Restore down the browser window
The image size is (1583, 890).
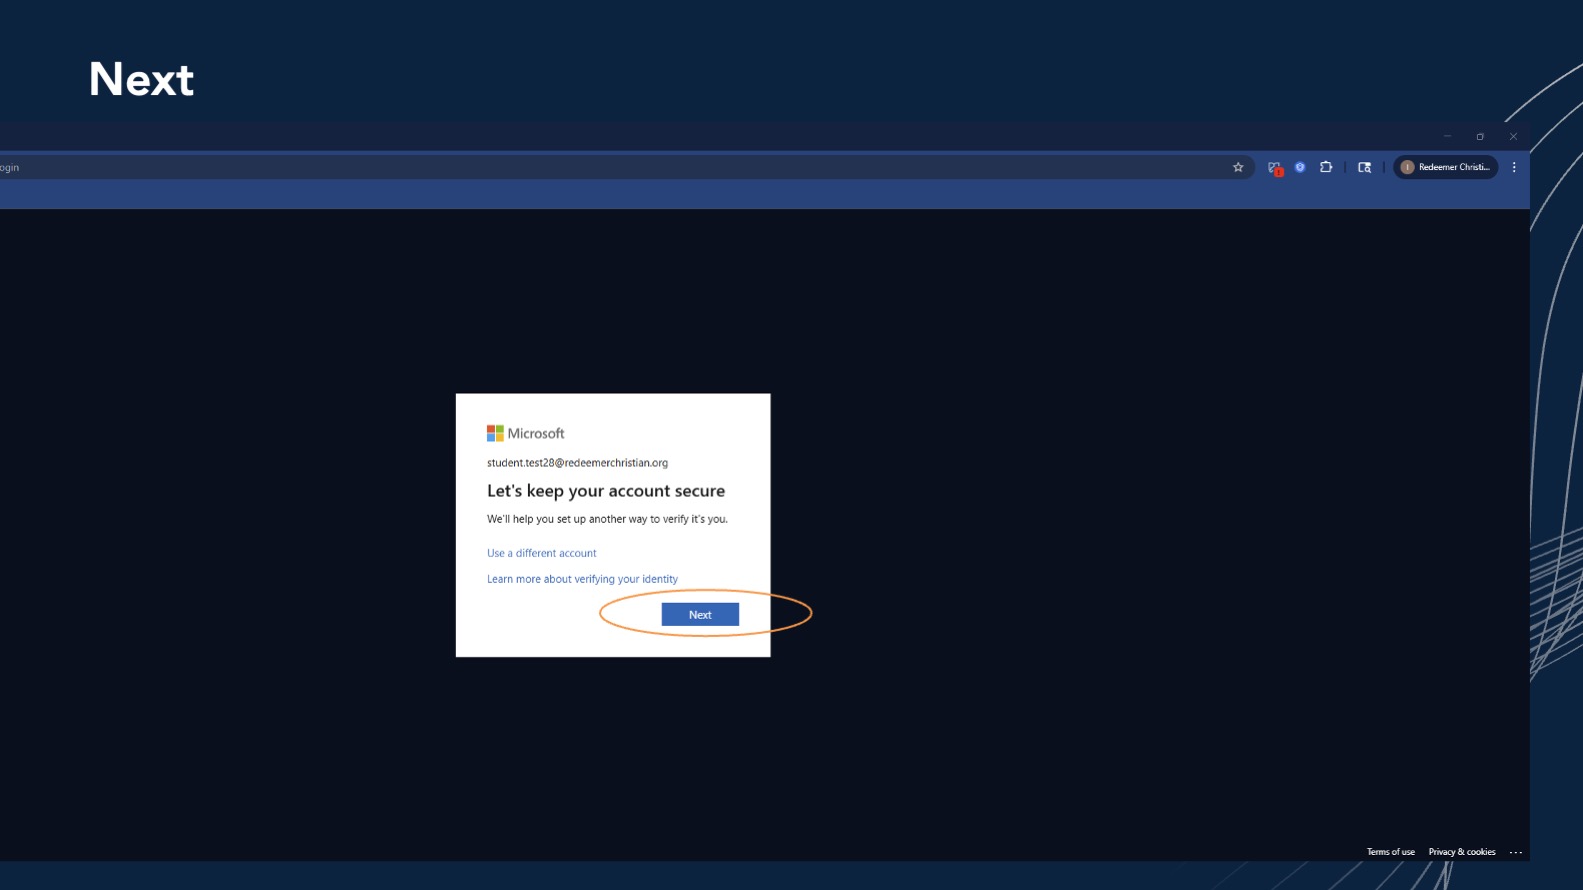point(1480,136)
